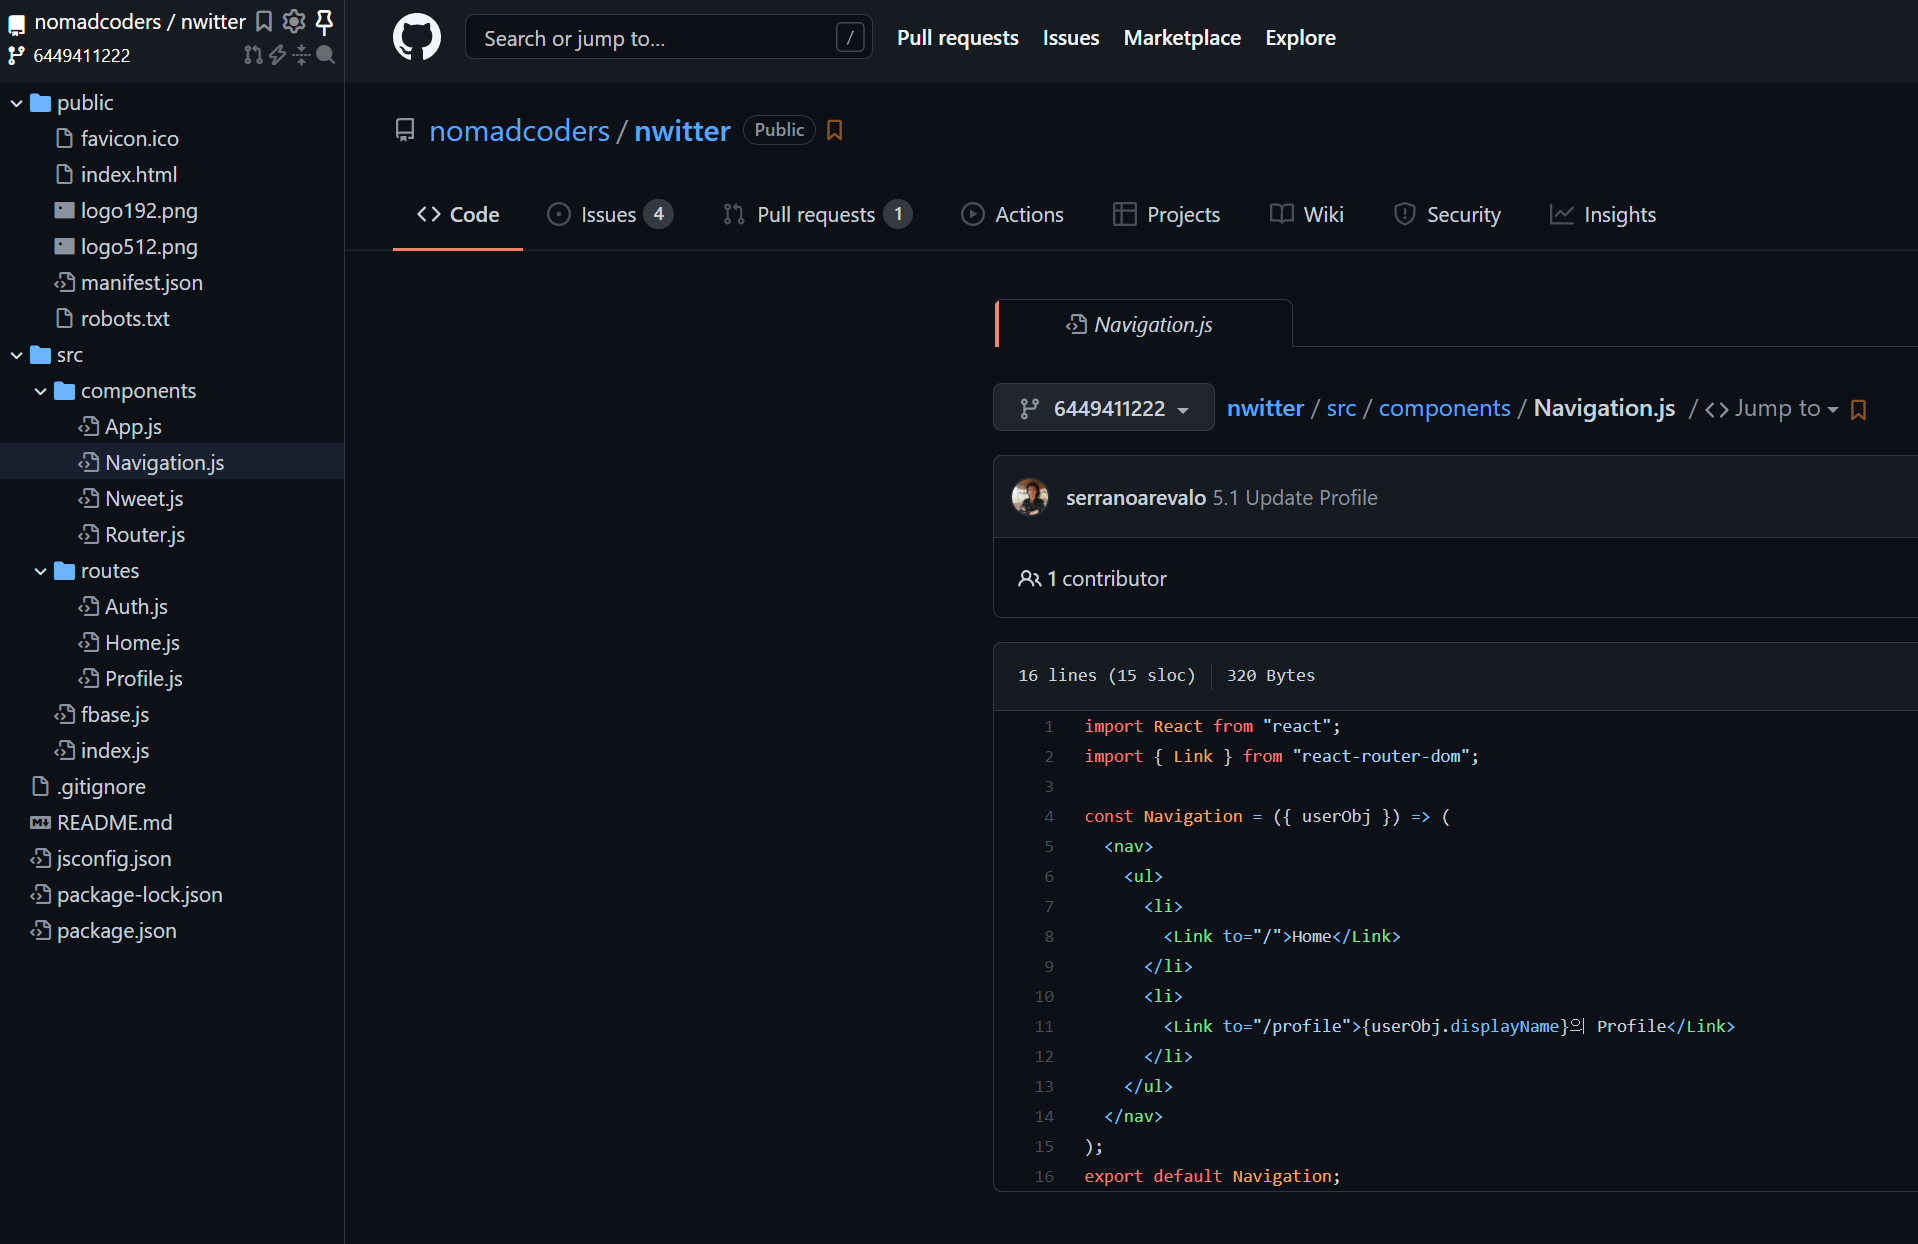Collapse the src folder chevron

pos(16,355)
